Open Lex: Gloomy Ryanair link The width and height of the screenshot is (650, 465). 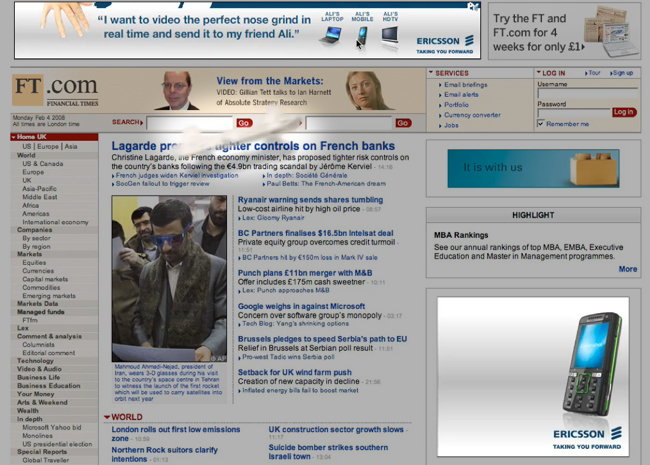pyautogui.click(x=273, y=218)
